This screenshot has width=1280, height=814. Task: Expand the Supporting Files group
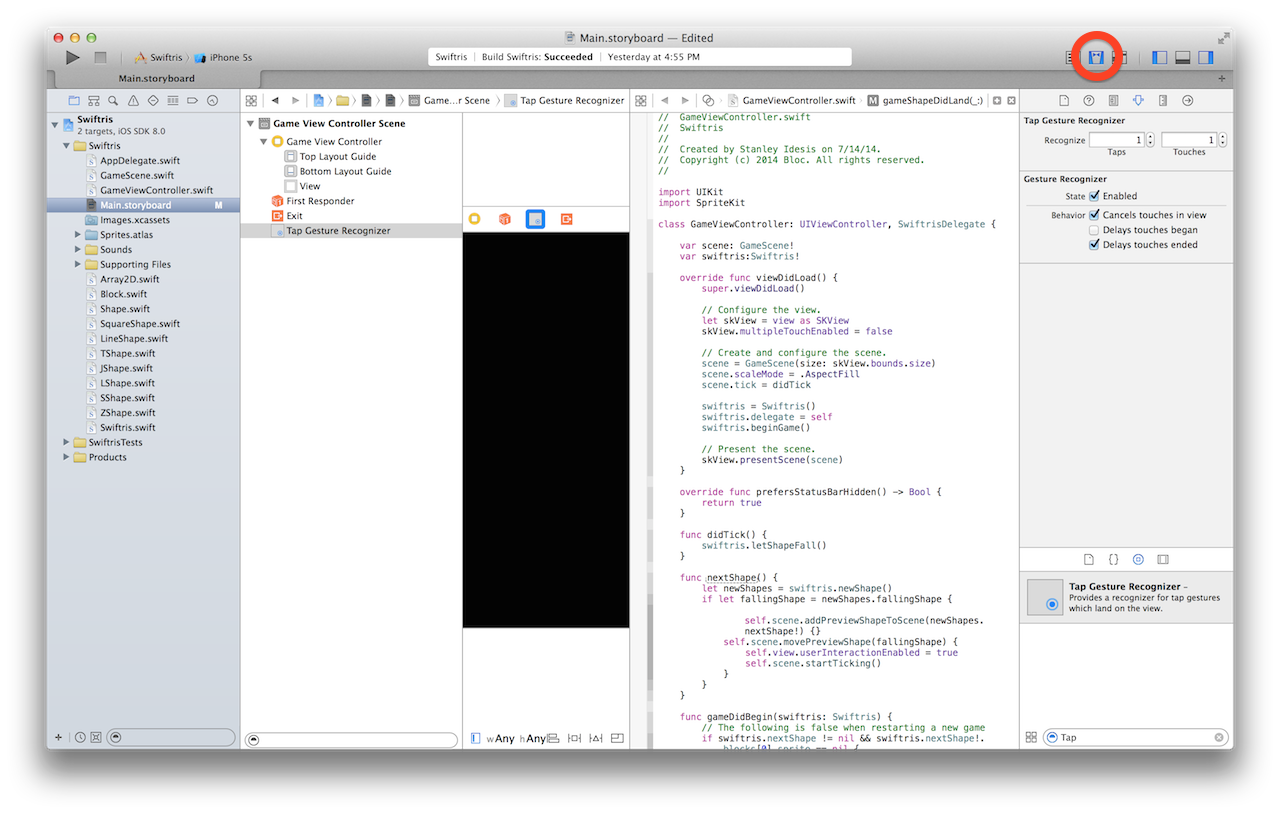pyautogui.click(x=78, y=265)
